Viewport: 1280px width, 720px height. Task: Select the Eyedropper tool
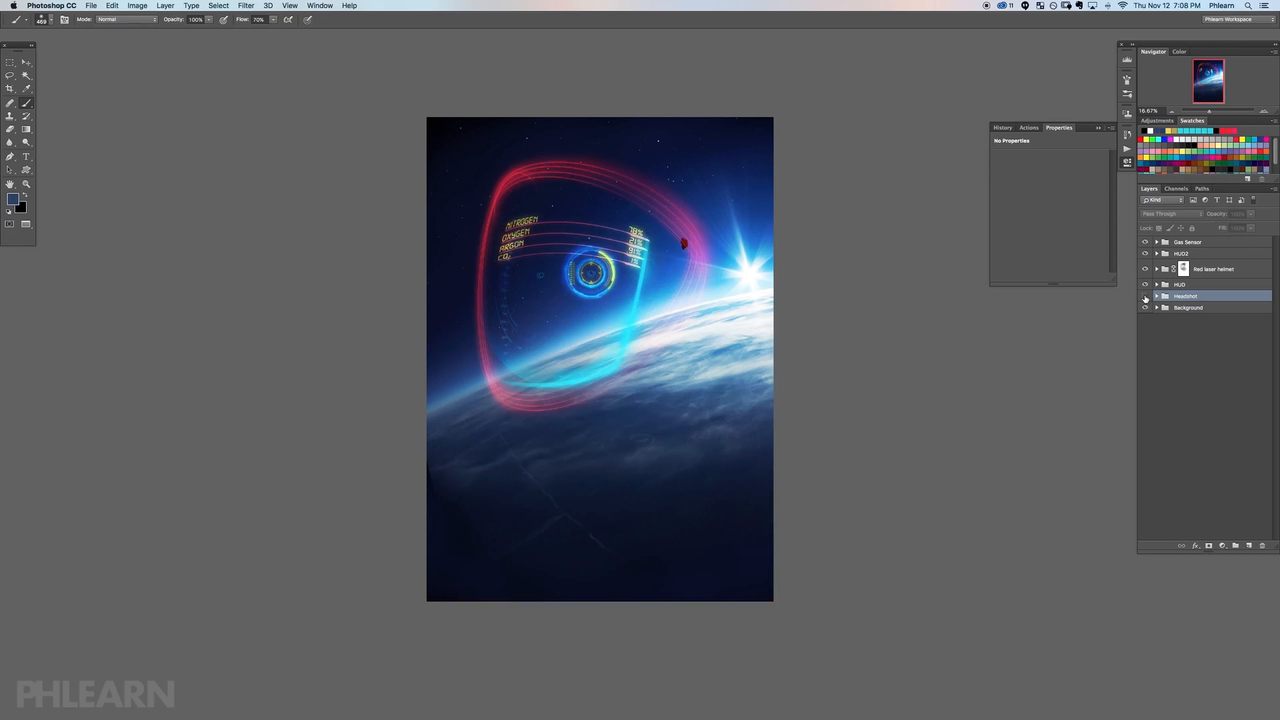26,89
